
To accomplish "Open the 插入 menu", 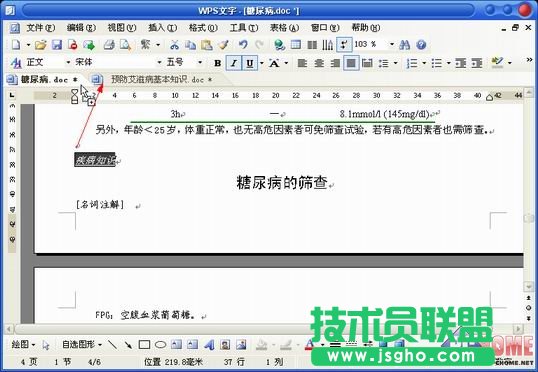I will tap(162, 27).
